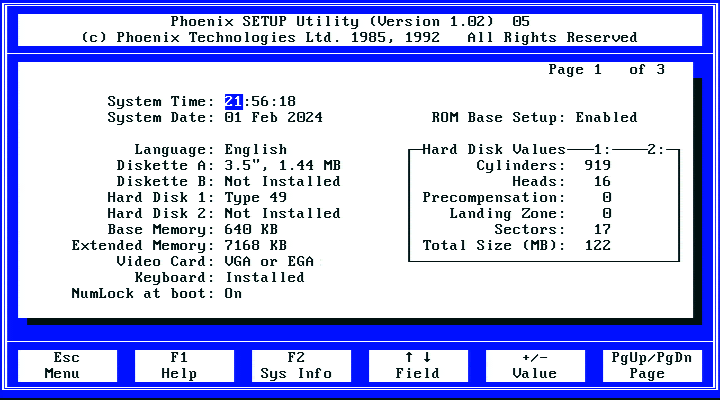This screenshot has width=720, height=400.
Task: Select the day 01 in System Date
Action: point(233,118)
